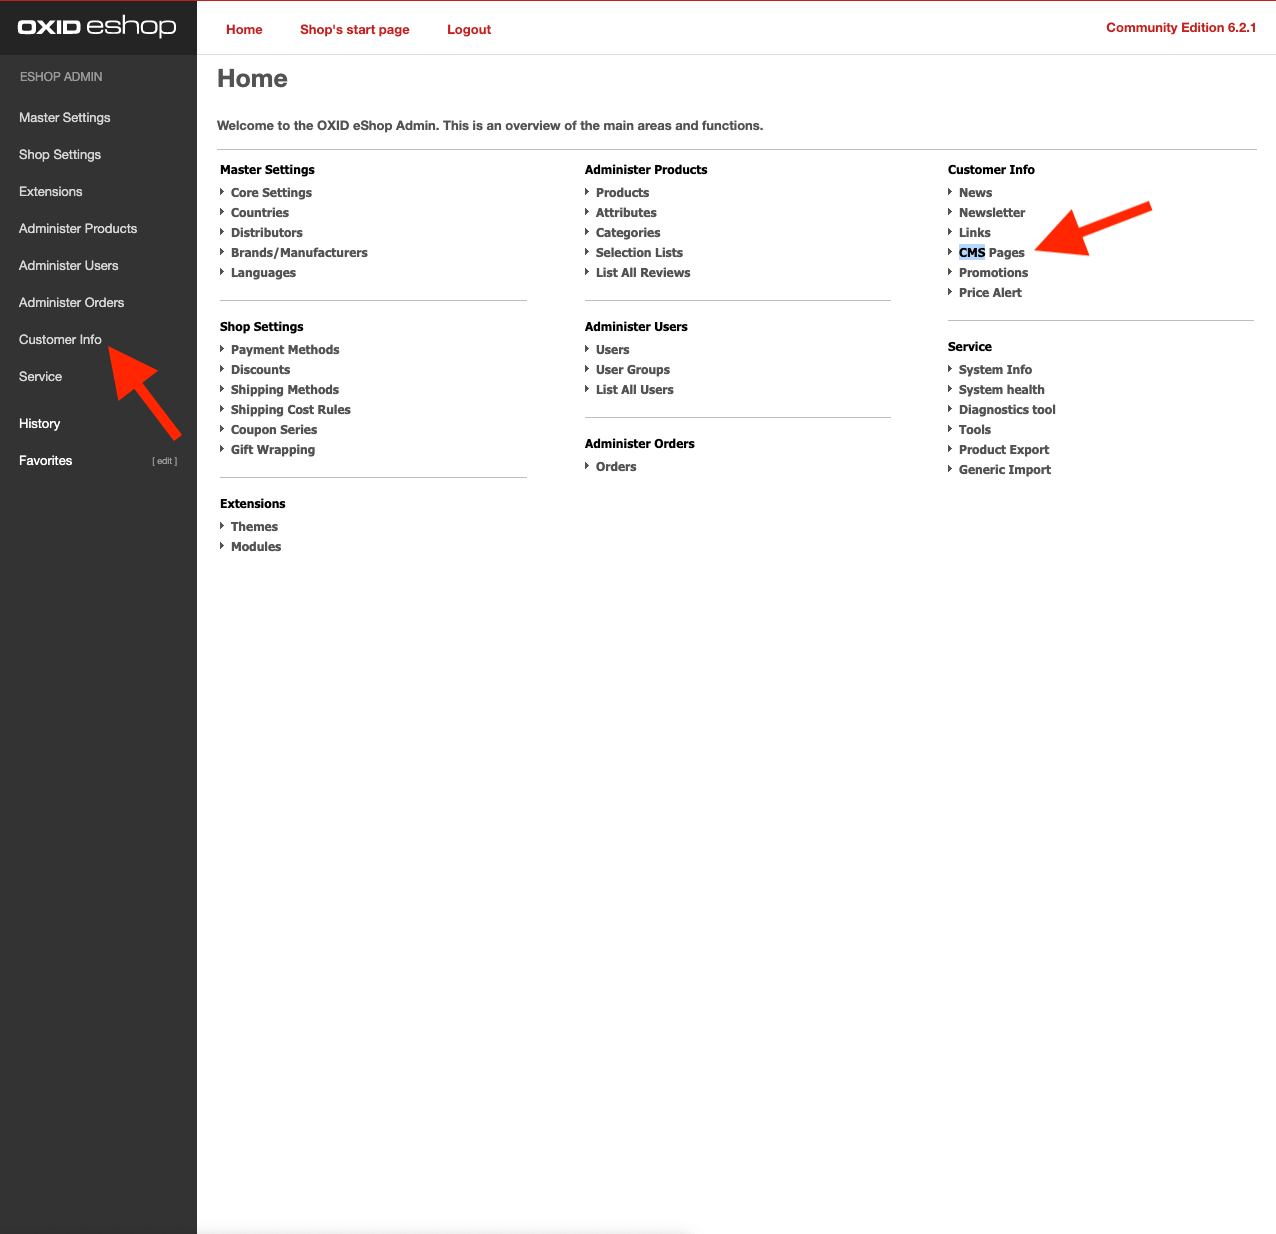Open Brands/Manufacturers settings
1276x1234 pixels.
point(299,252)
